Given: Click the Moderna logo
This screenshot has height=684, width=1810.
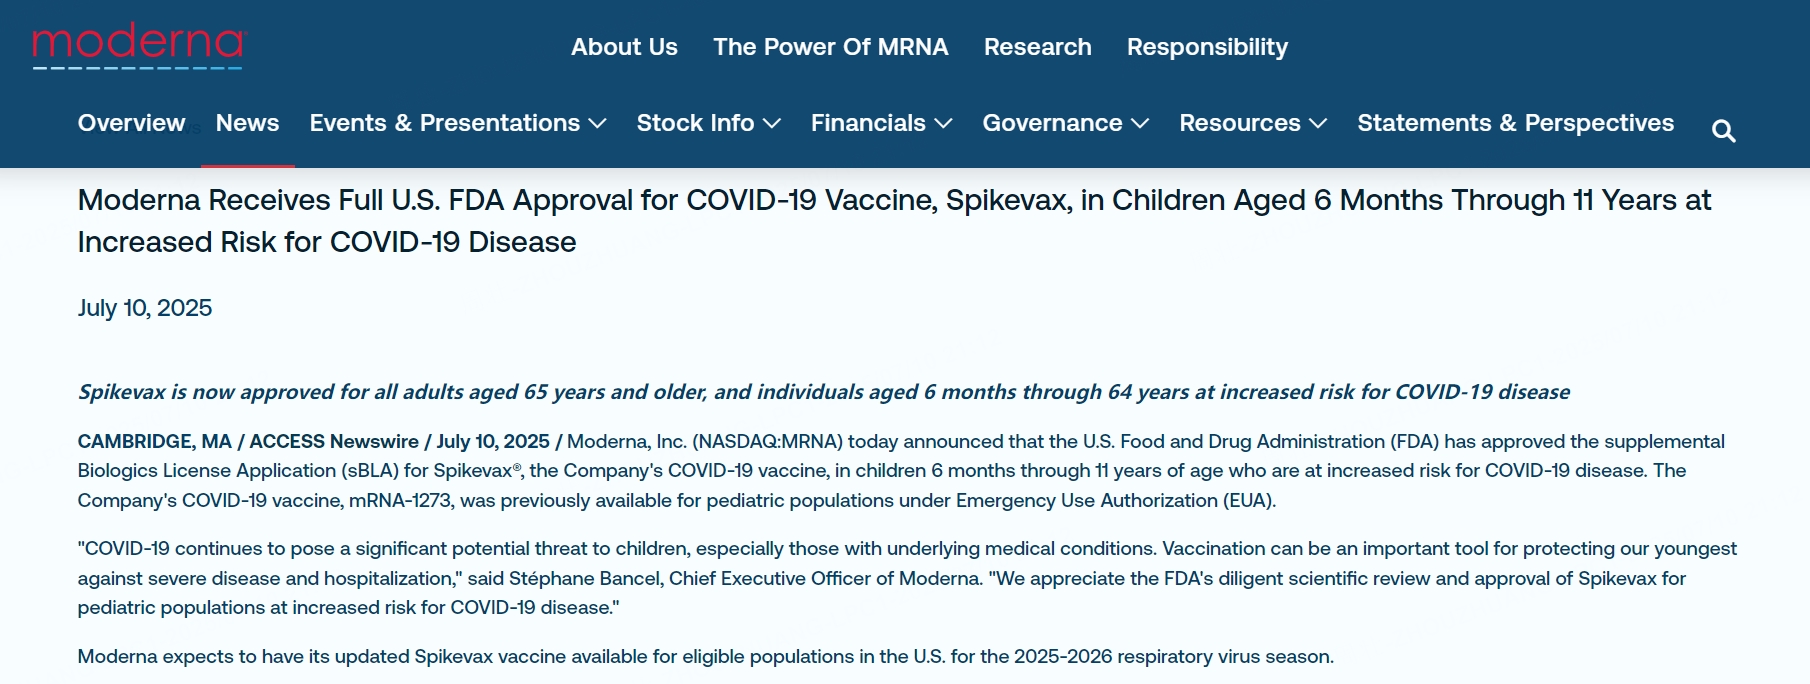Looking at the screenshot, I should coord(139,46).
